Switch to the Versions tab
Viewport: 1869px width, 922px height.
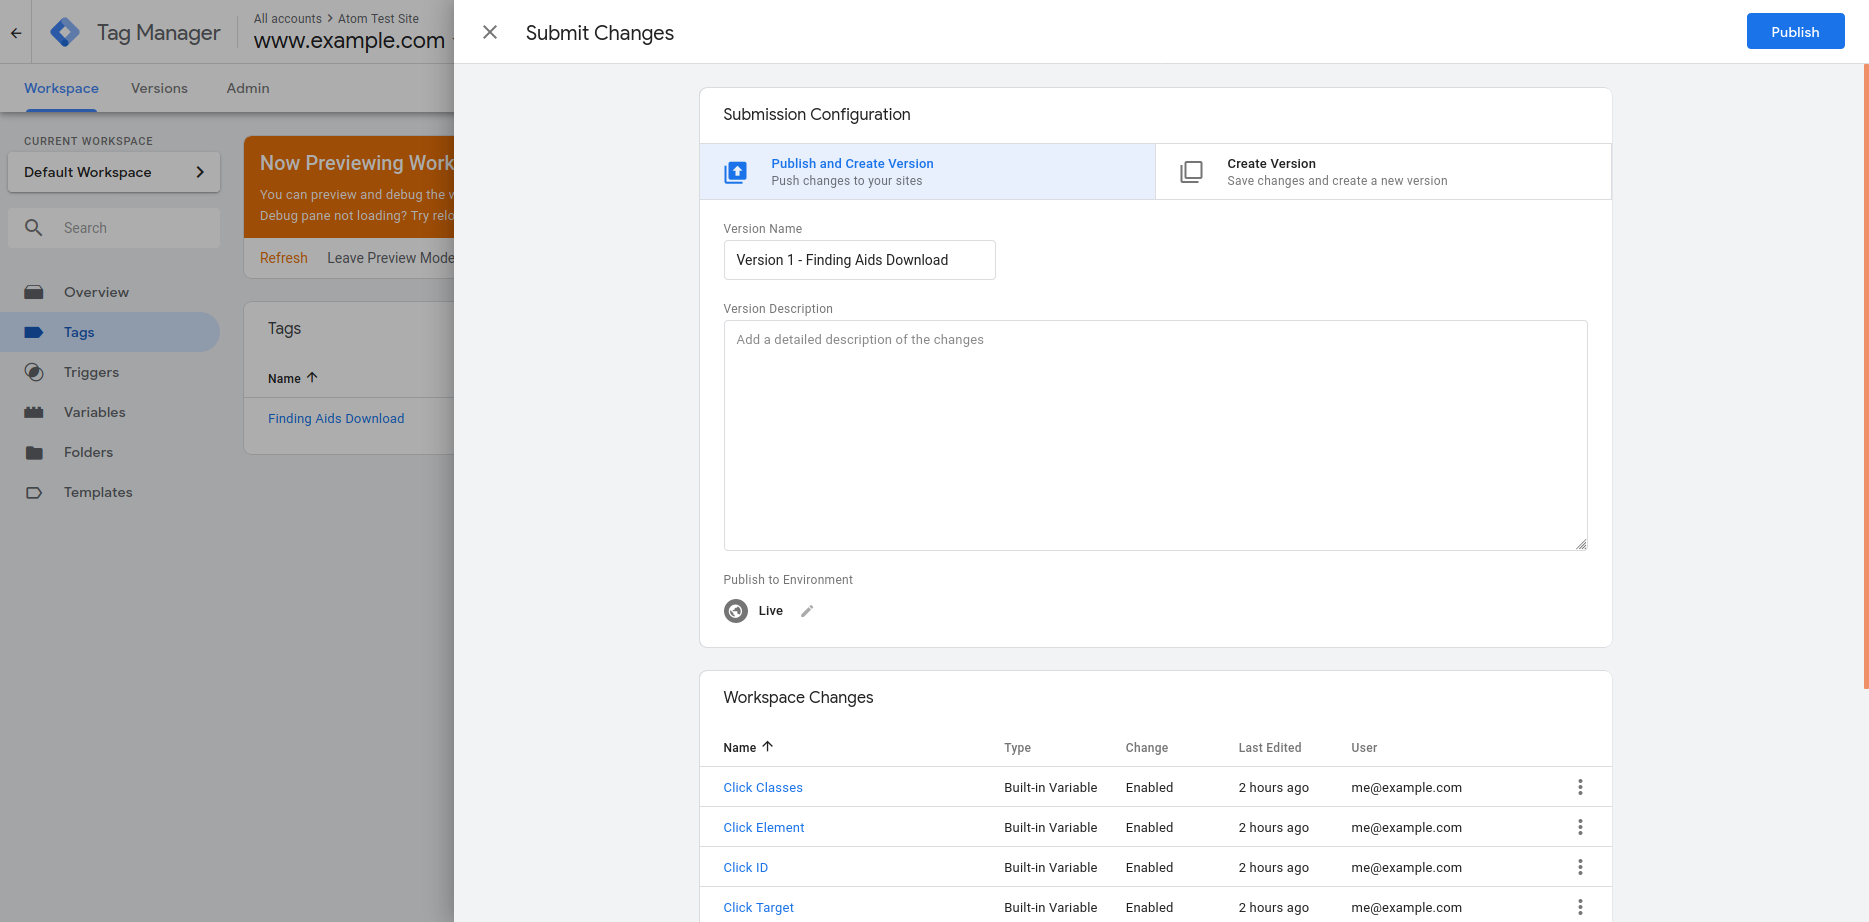(159, 88)
